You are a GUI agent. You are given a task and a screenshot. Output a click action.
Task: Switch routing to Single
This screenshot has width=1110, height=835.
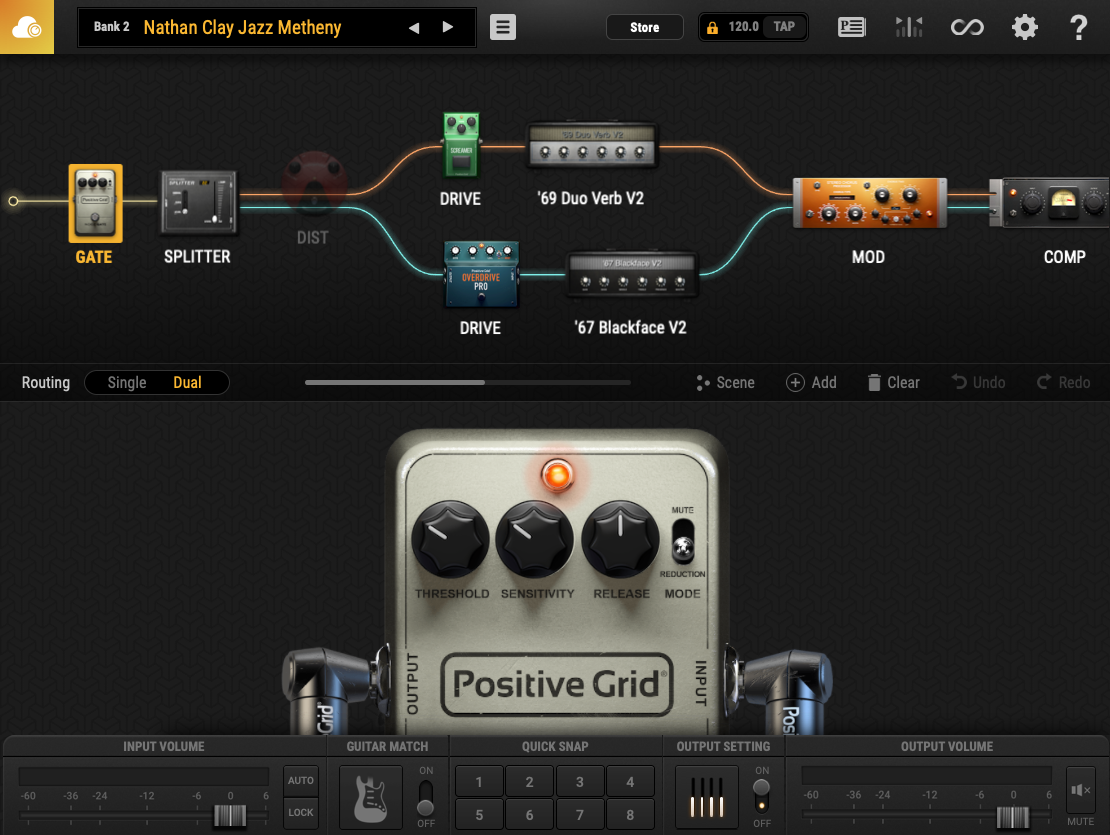pos(127,383)
